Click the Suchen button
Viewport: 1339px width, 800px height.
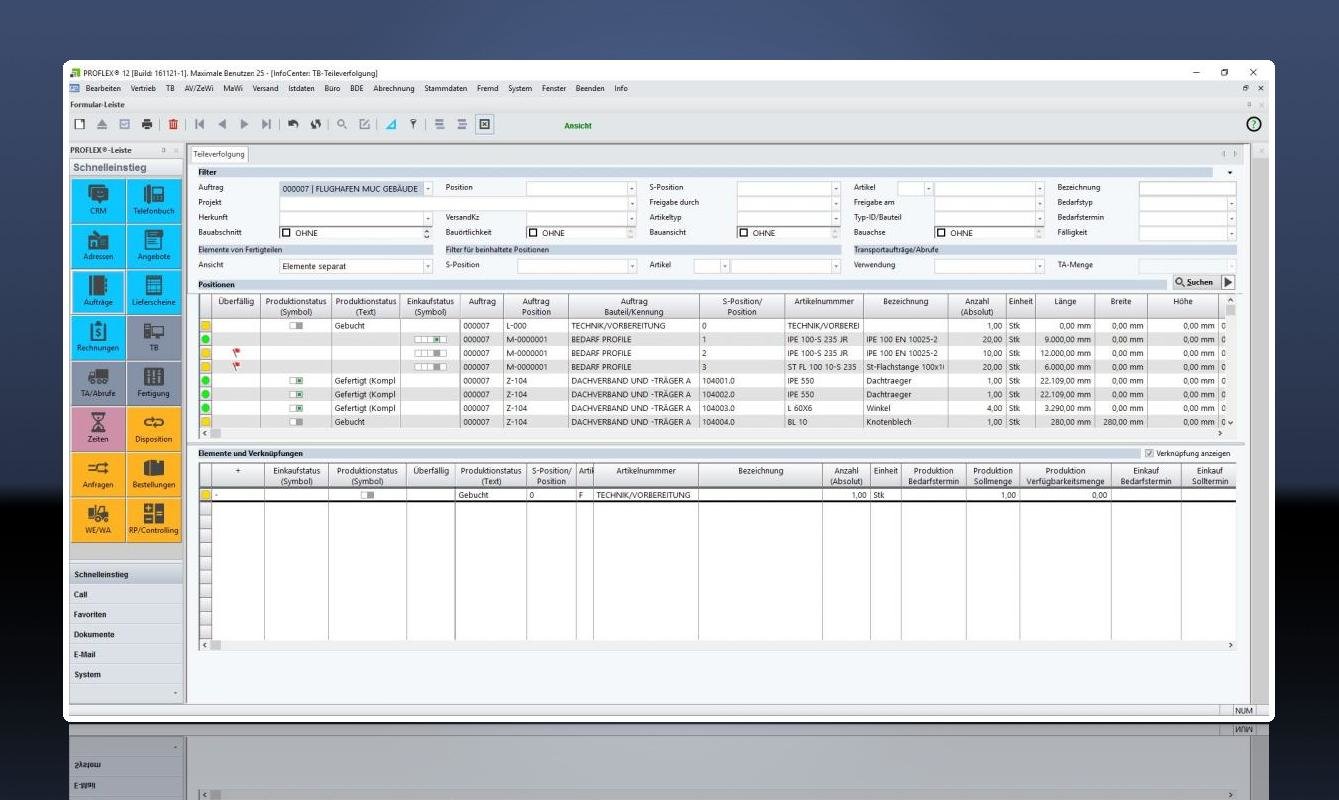tap(1194, 282)
